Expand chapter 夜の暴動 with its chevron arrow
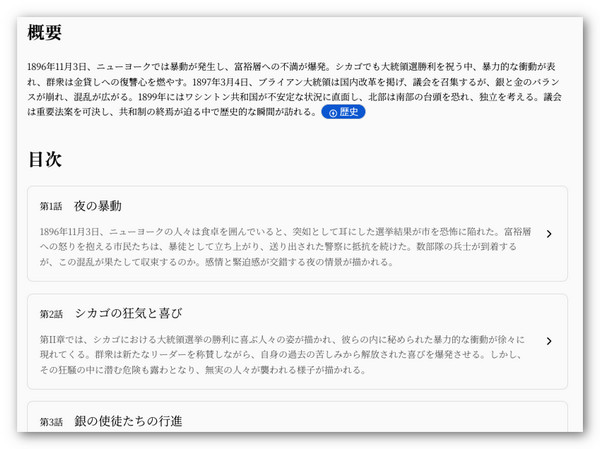600x449 pixels. click(549, 234)
